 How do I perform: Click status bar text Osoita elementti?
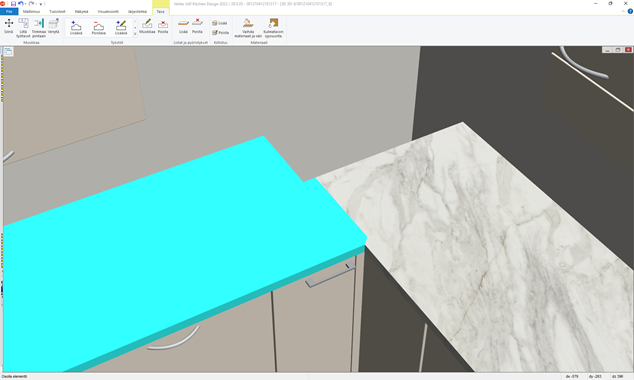[14, 376]
